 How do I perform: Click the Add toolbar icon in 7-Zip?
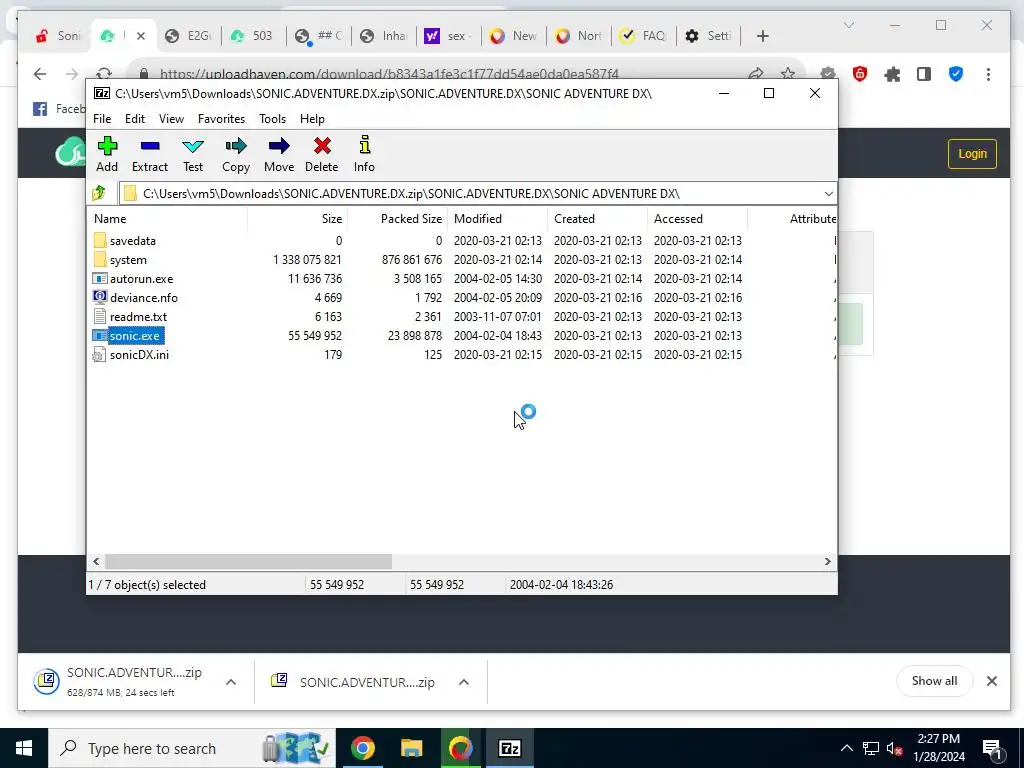click(107, 154)
